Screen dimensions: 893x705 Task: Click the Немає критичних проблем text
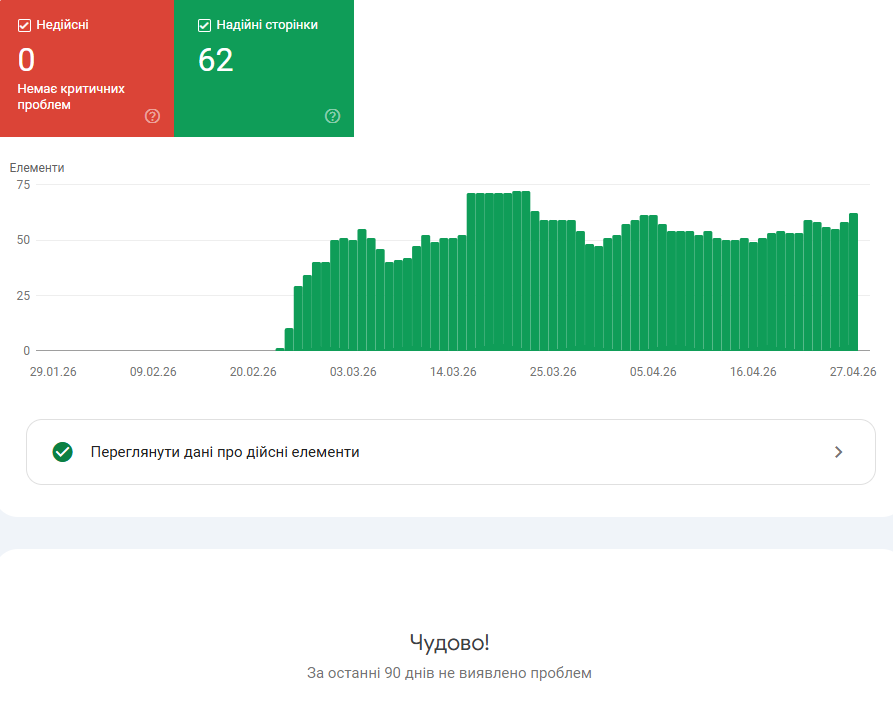71,97
